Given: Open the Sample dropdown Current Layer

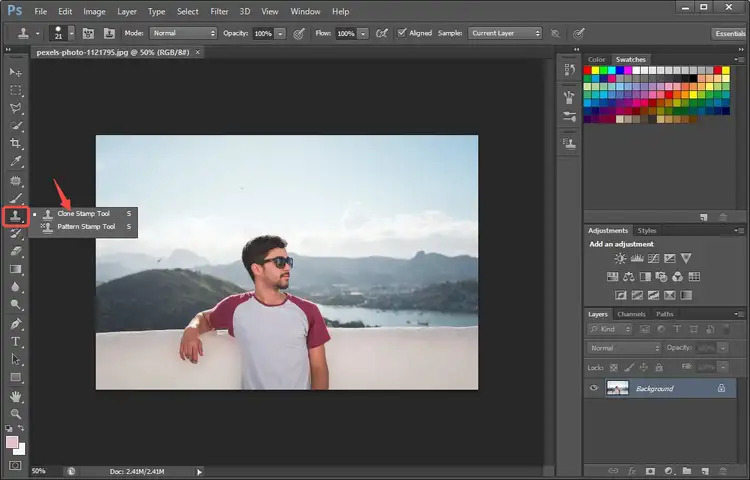Looking at the screenshot, I should click(505, 33).
